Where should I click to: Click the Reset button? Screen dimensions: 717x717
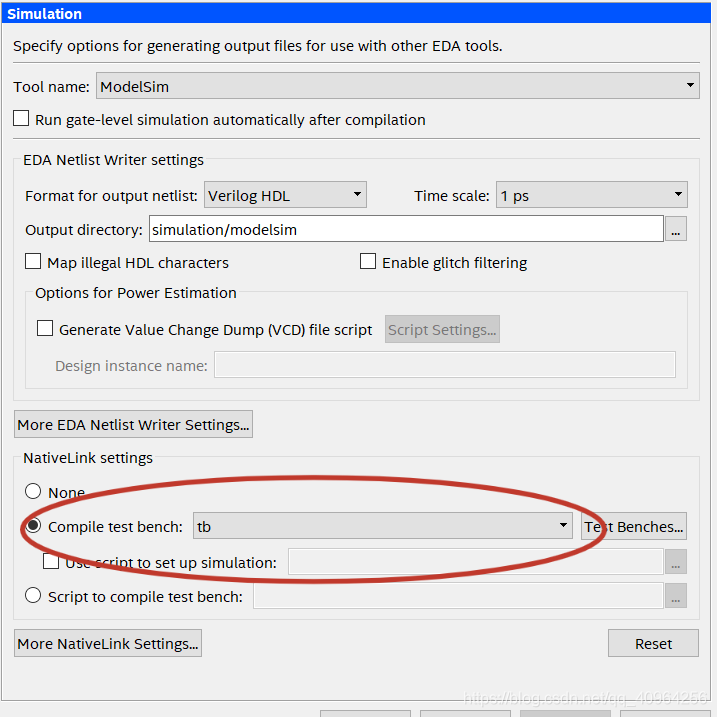[x=653, y=643]
